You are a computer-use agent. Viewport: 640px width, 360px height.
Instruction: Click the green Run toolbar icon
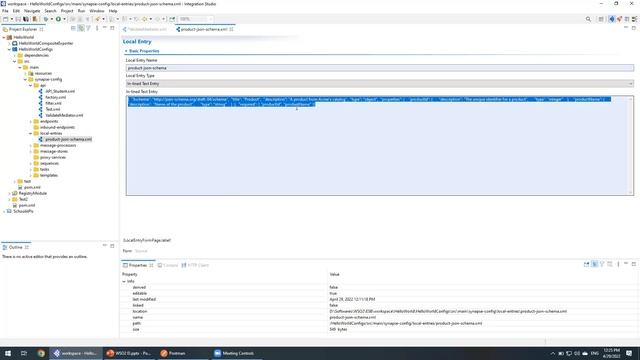(x=58, y=19)
